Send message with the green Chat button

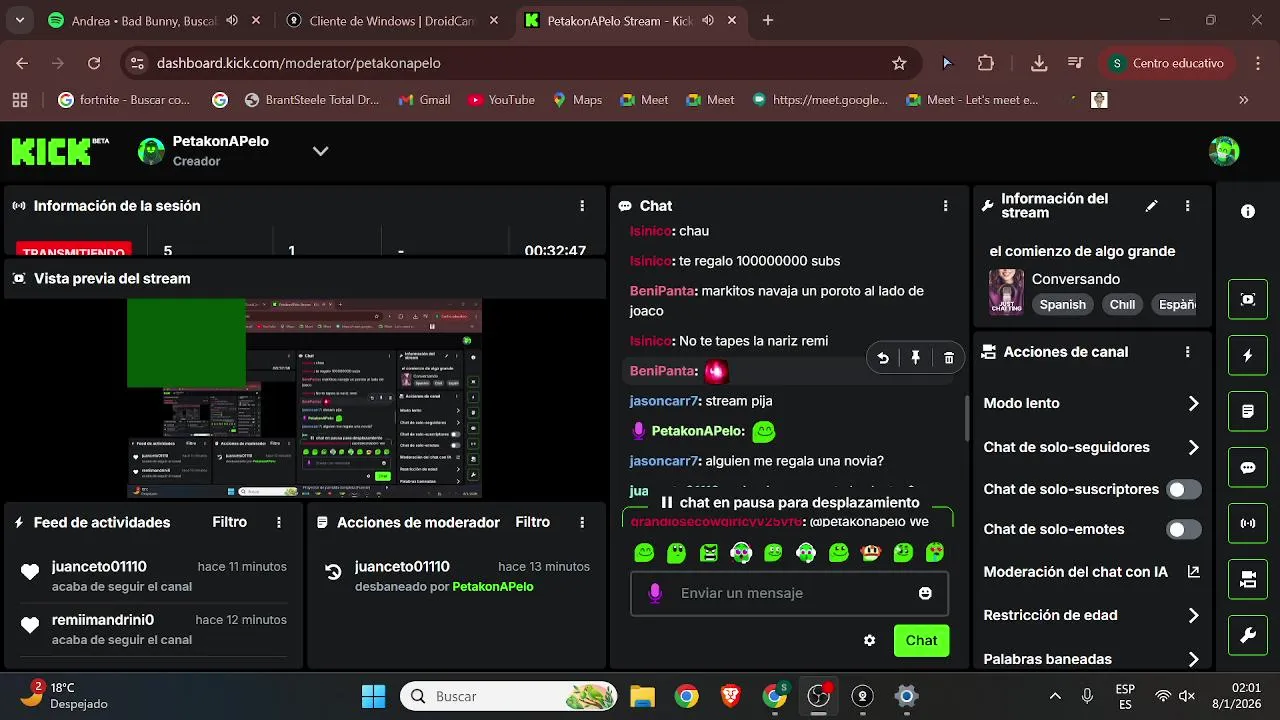(x=921, y=640)
